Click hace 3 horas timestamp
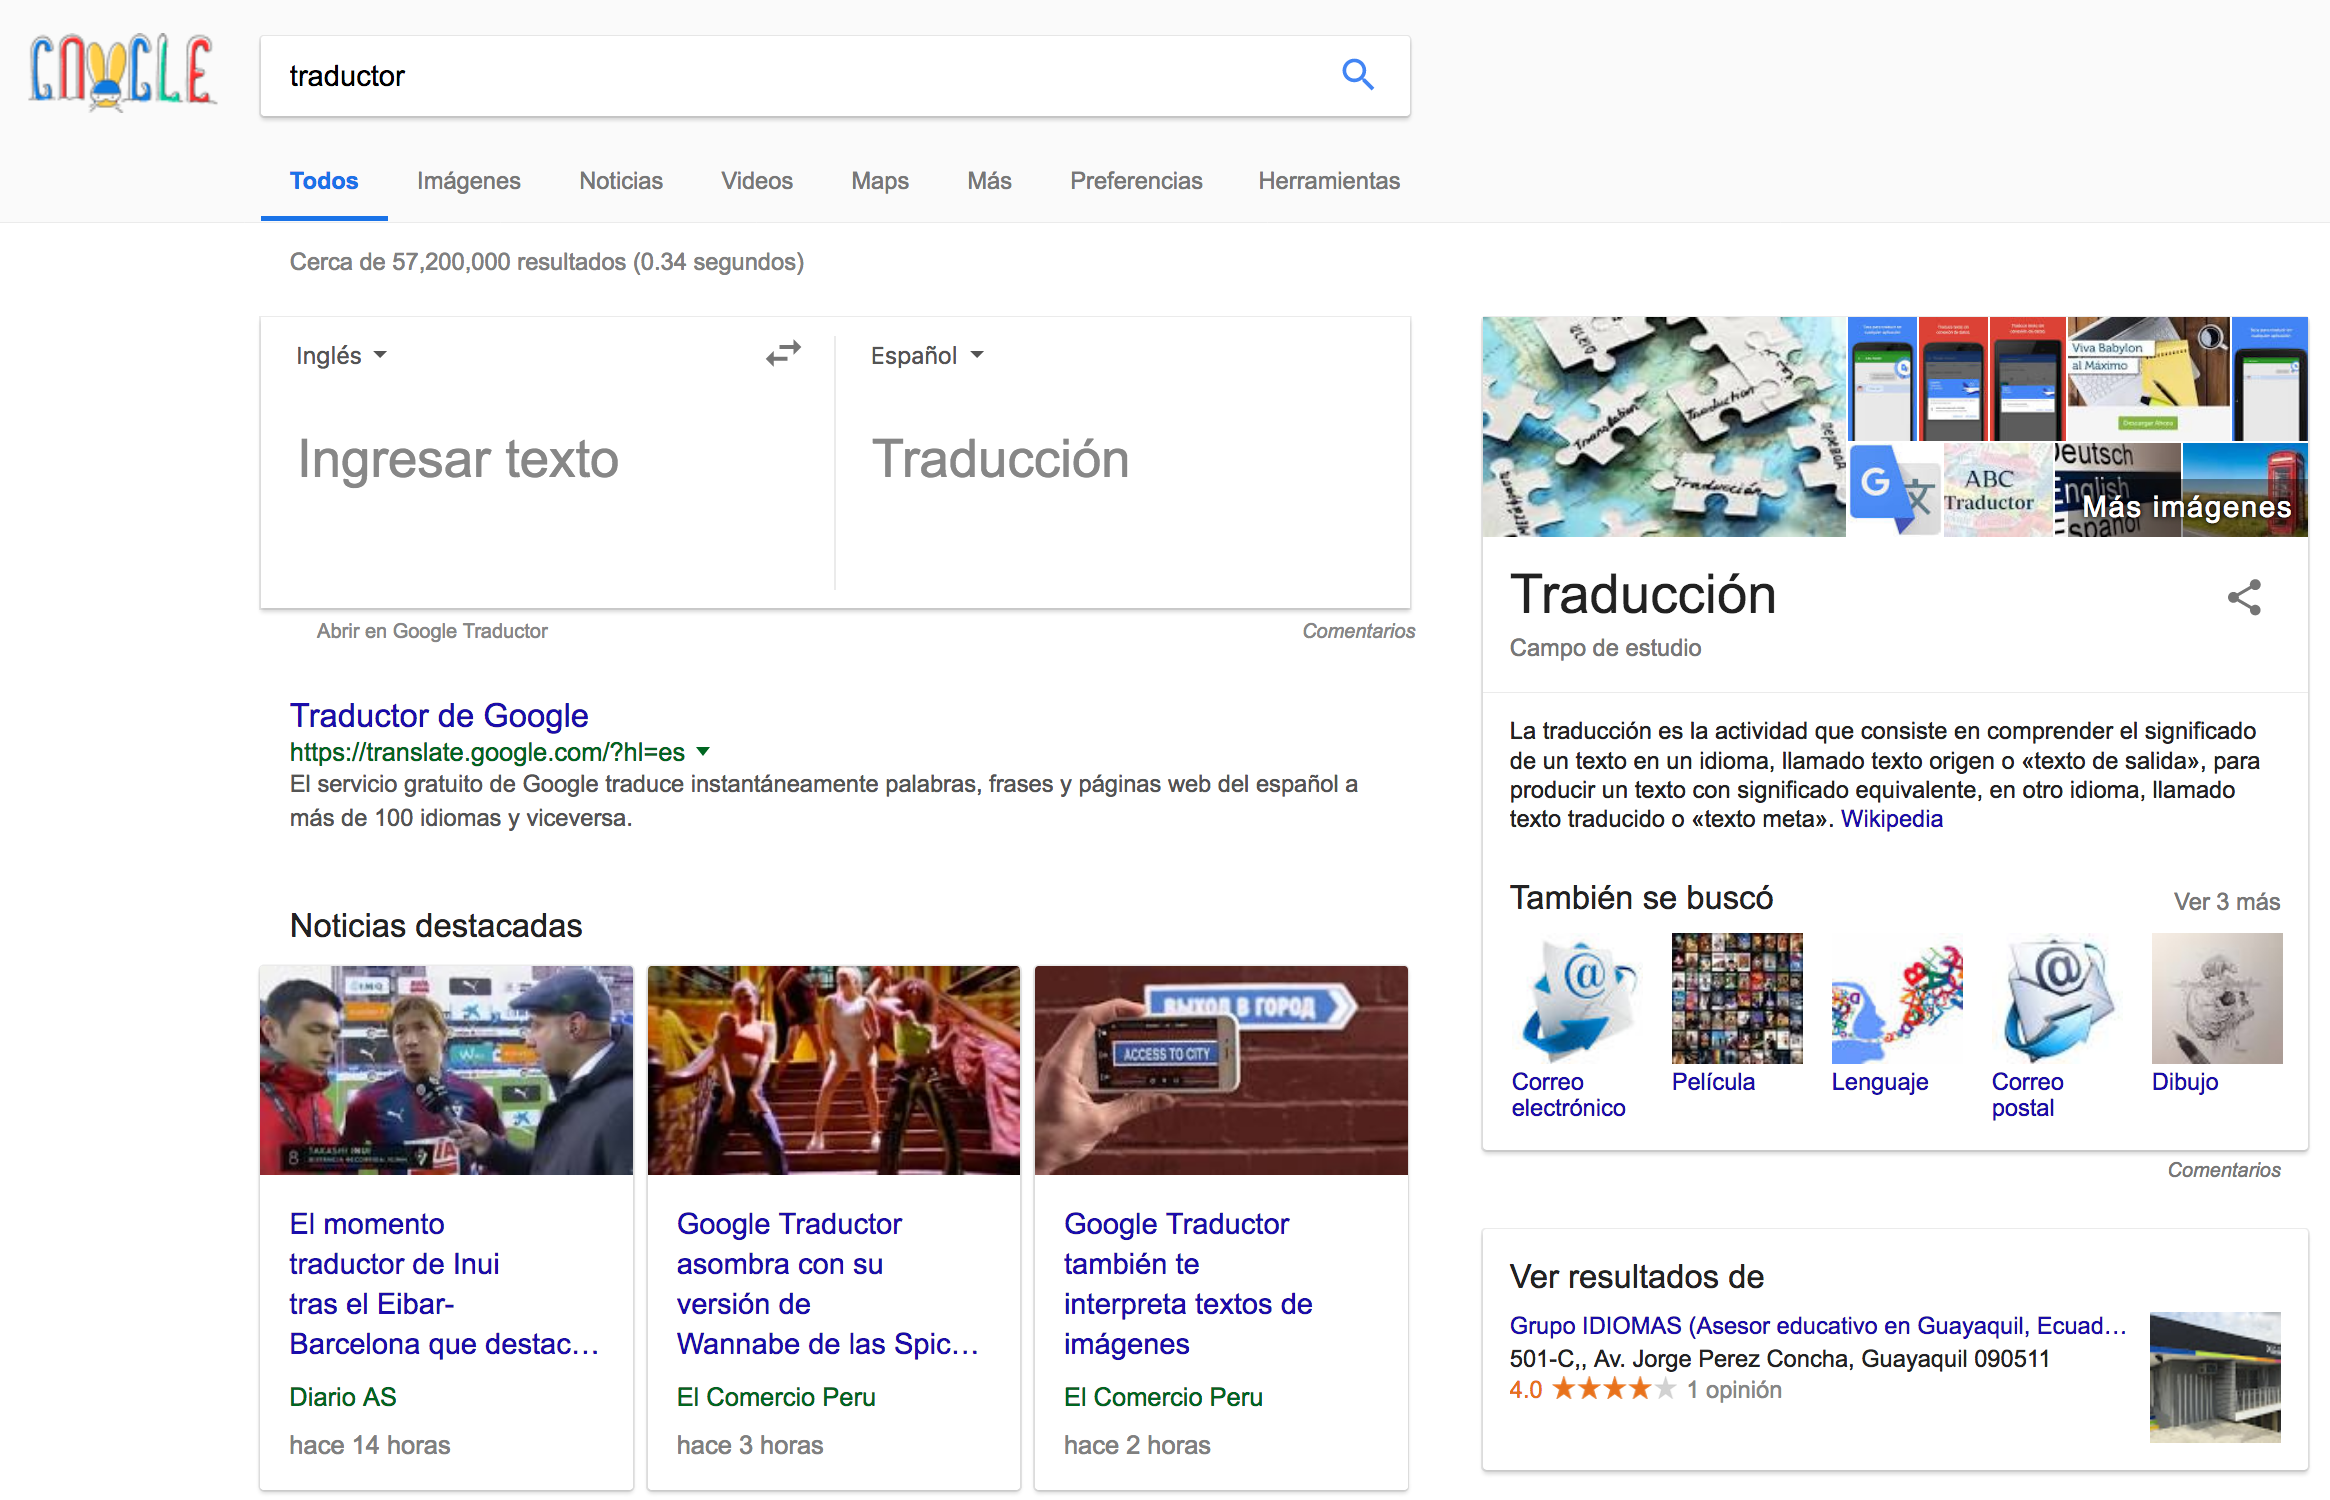 750,1446
